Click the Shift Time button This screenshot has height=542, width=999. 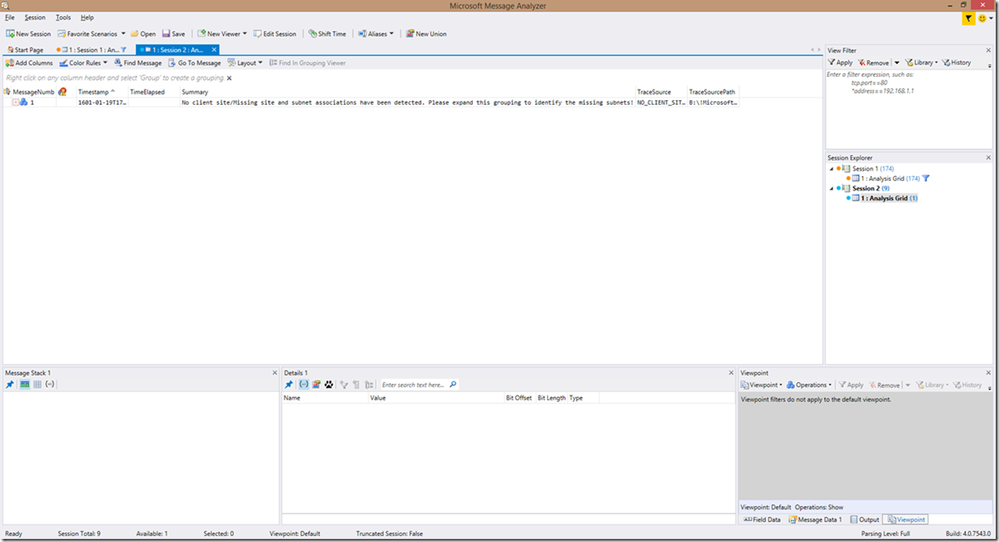[327, 34]
